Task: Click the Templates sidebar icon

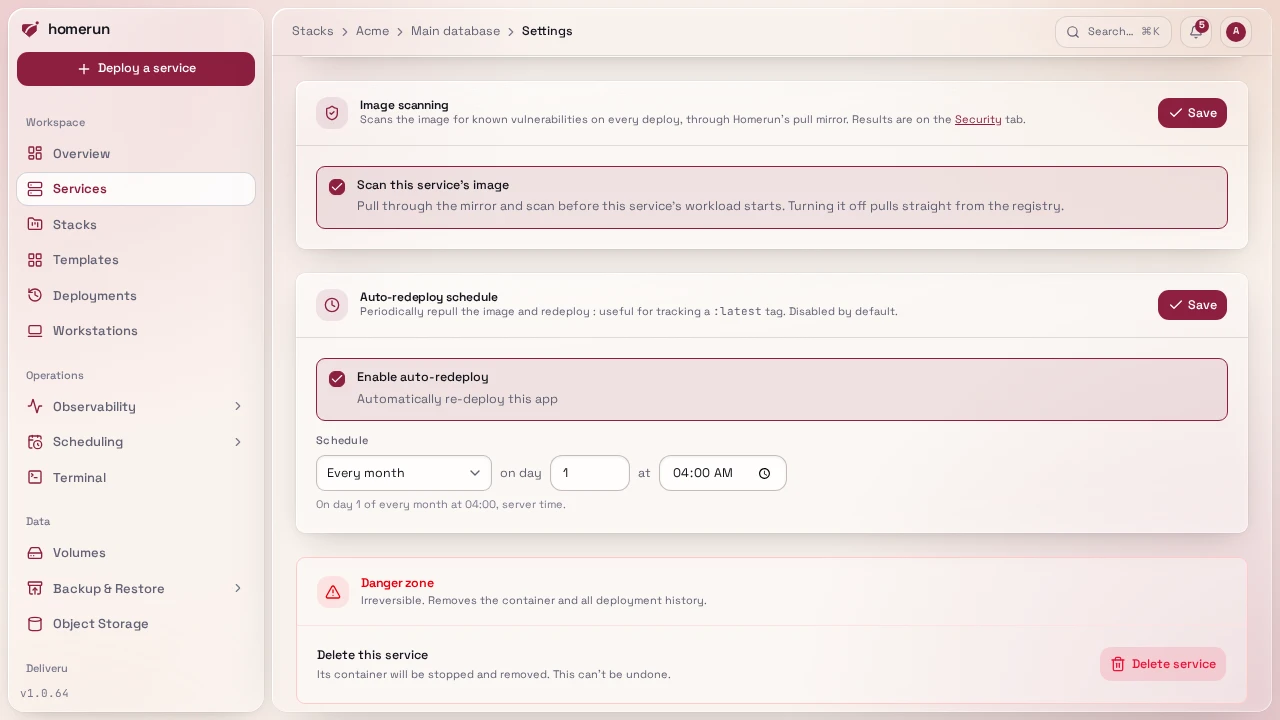Action: pyautogui.click(x=35, y=260)
